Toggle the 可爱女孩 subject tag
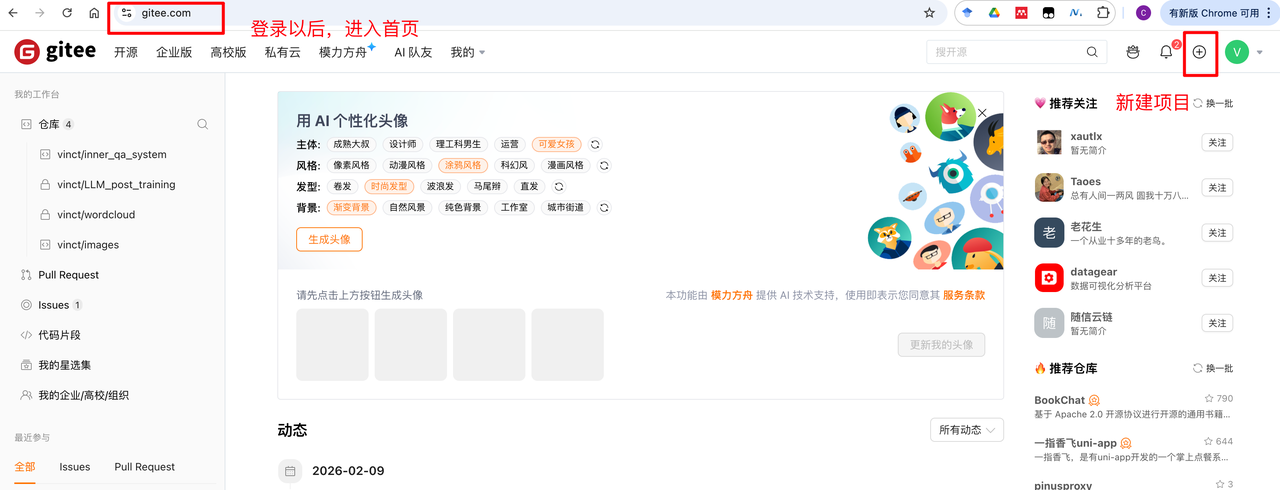This screenshot has height=490, width=1280. pyautogui.click(x=556, y=144)
